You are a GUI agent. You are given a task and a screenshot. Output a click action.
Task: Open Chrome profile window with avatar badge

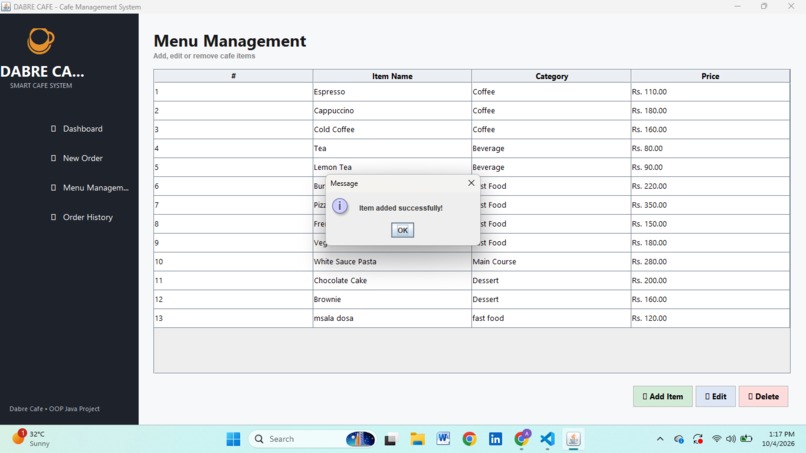(x=522, y=438)
